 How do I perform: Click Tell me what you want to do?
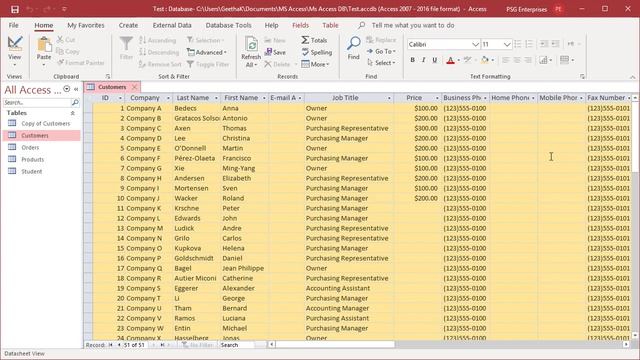click(413, 25)
